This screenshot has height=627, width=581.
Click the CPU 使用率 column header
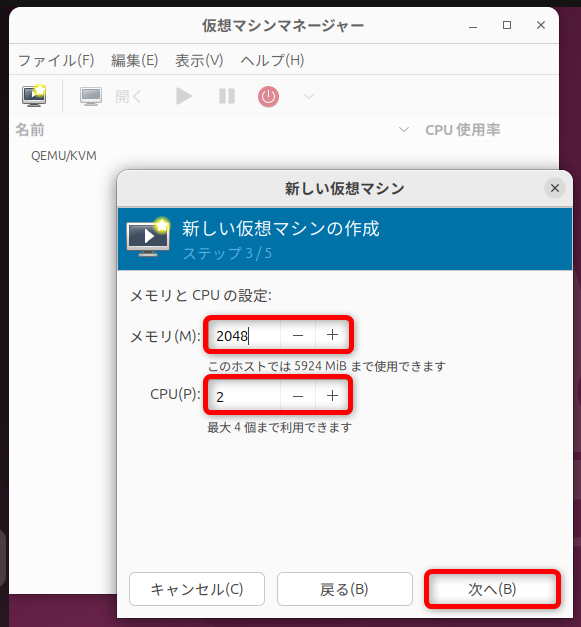[463, 130]
